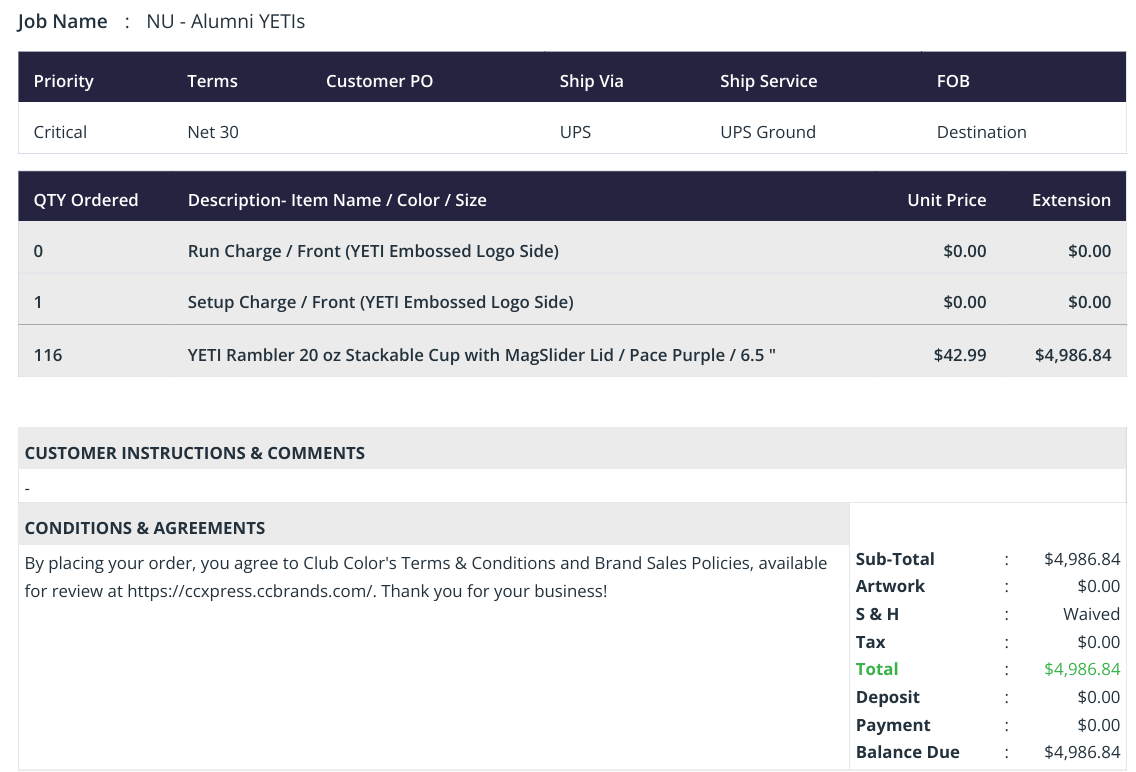The image size is (1136, 772).
Task: Select quantity '0' in Run Charge row
Action: [x=38, y=251]
